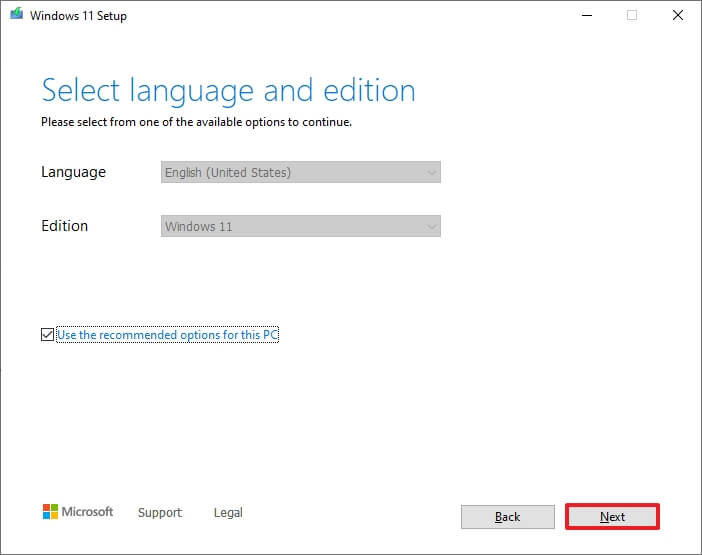Click the chevron on the Edition combo box

pos(431,226)
